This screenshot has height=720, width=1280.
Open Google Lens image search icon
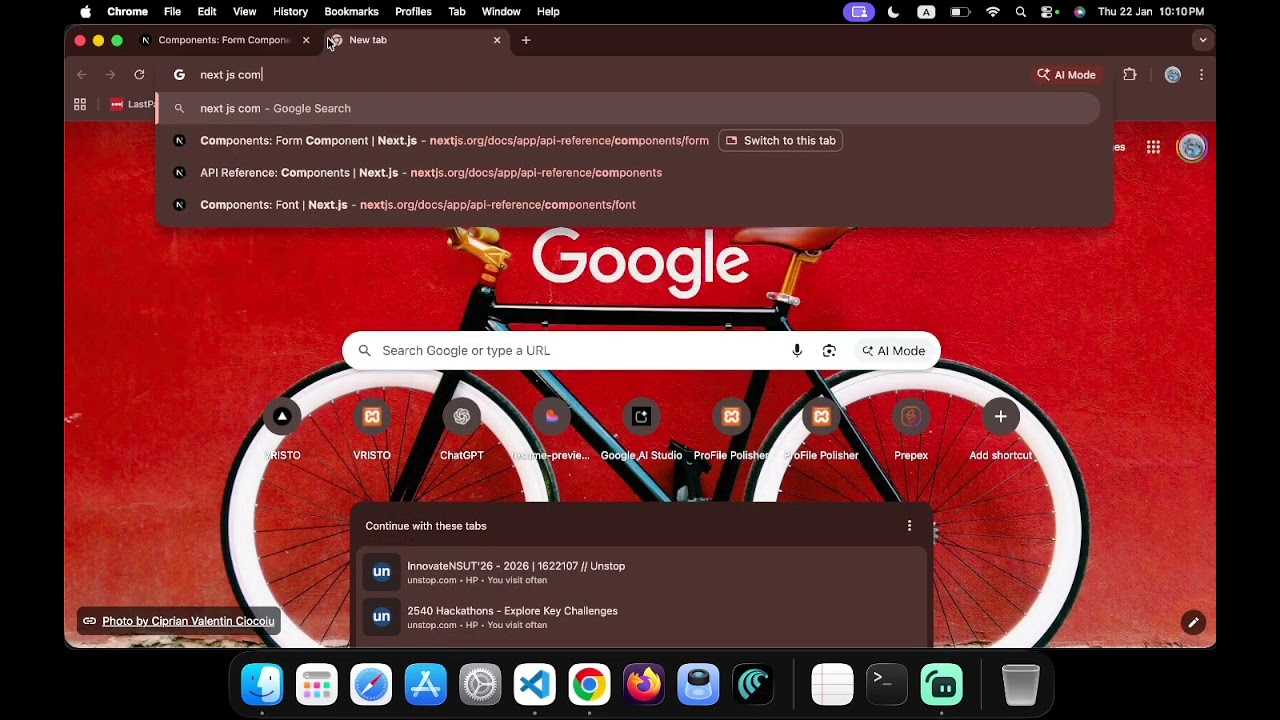pyautogui.click(x=829, y=351)
